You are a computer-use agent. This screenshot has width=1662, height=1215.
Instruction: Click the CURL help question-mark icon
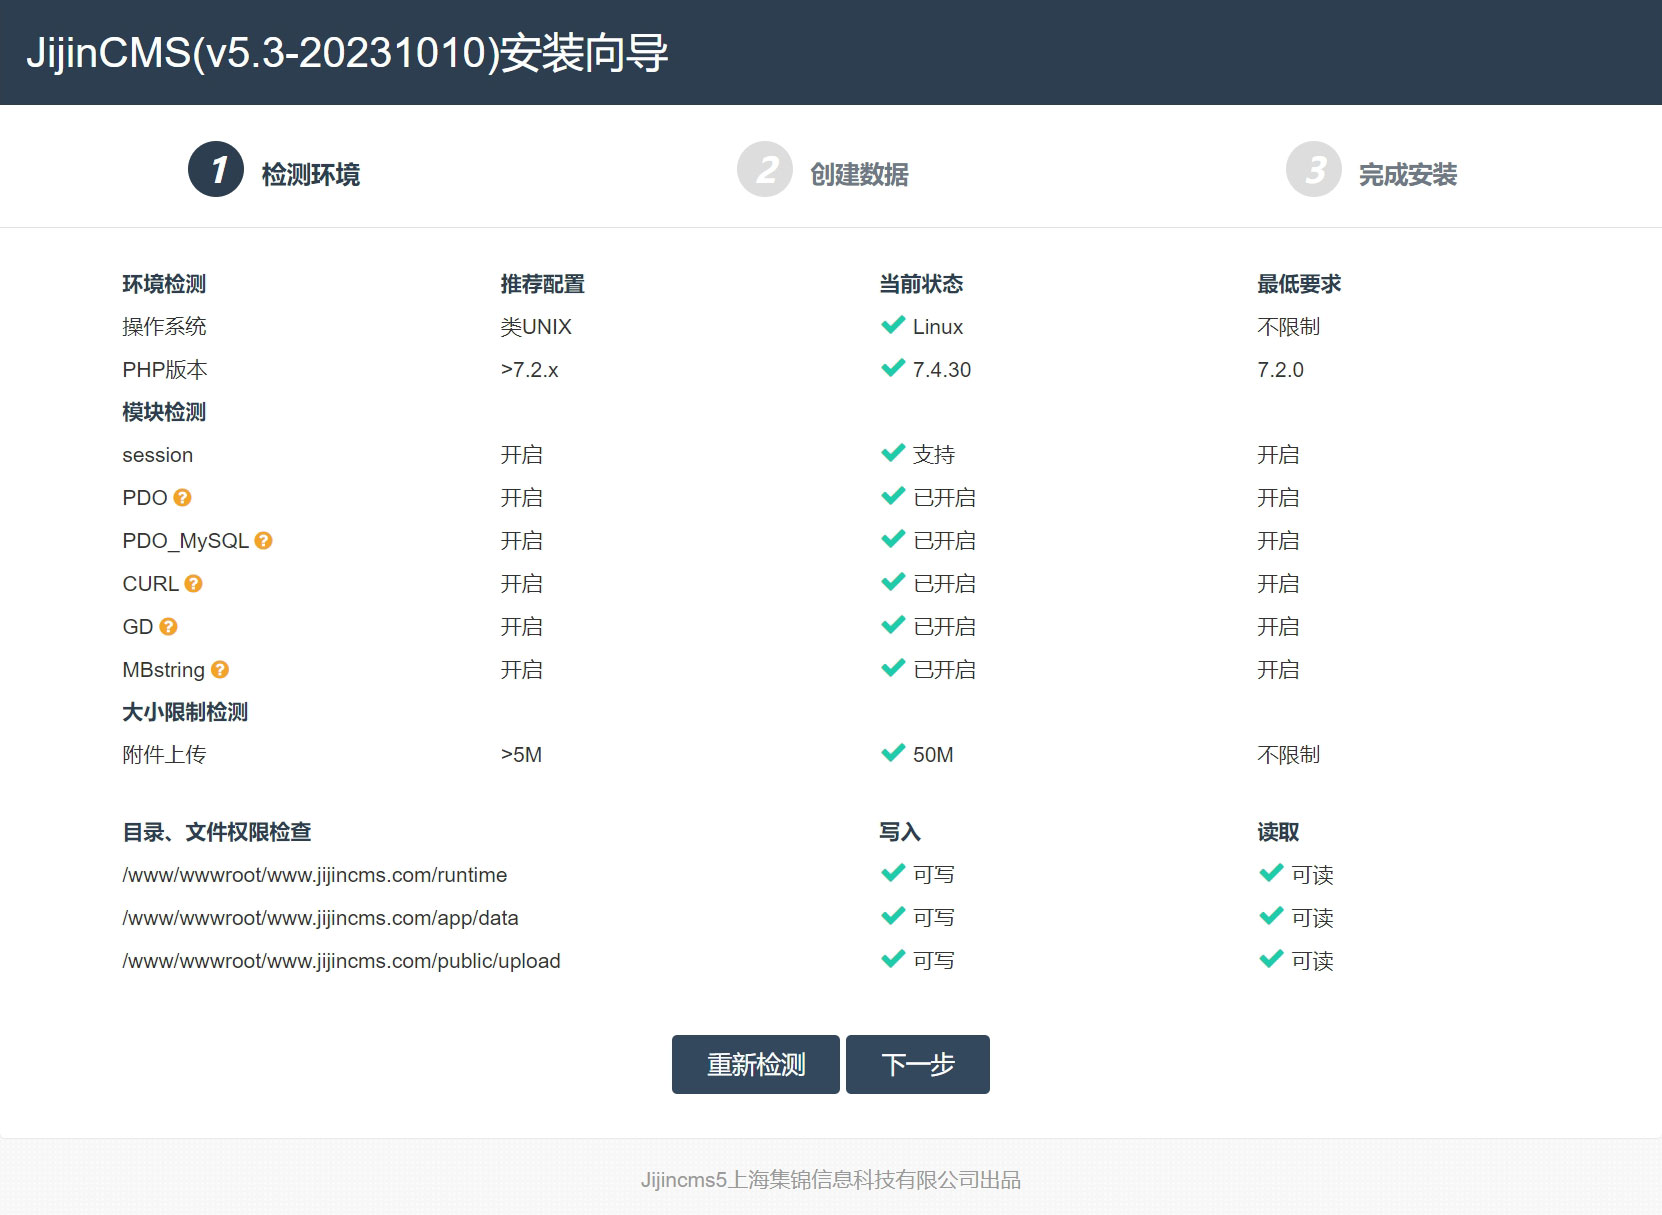coord(193,583)
